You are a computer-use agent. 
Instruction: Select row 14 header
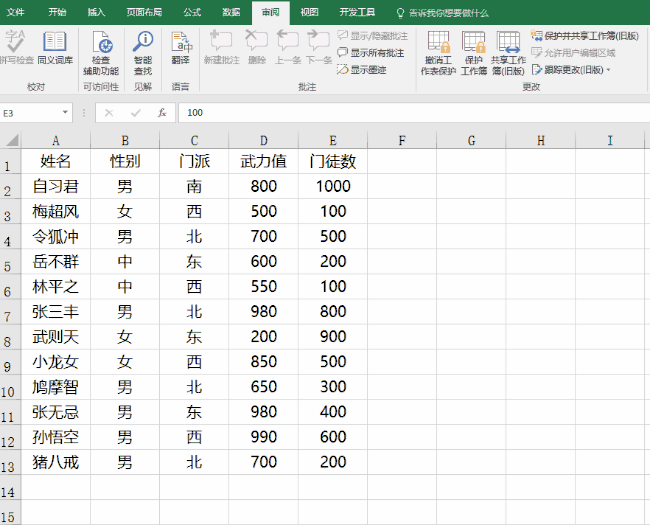coord(10,487)
